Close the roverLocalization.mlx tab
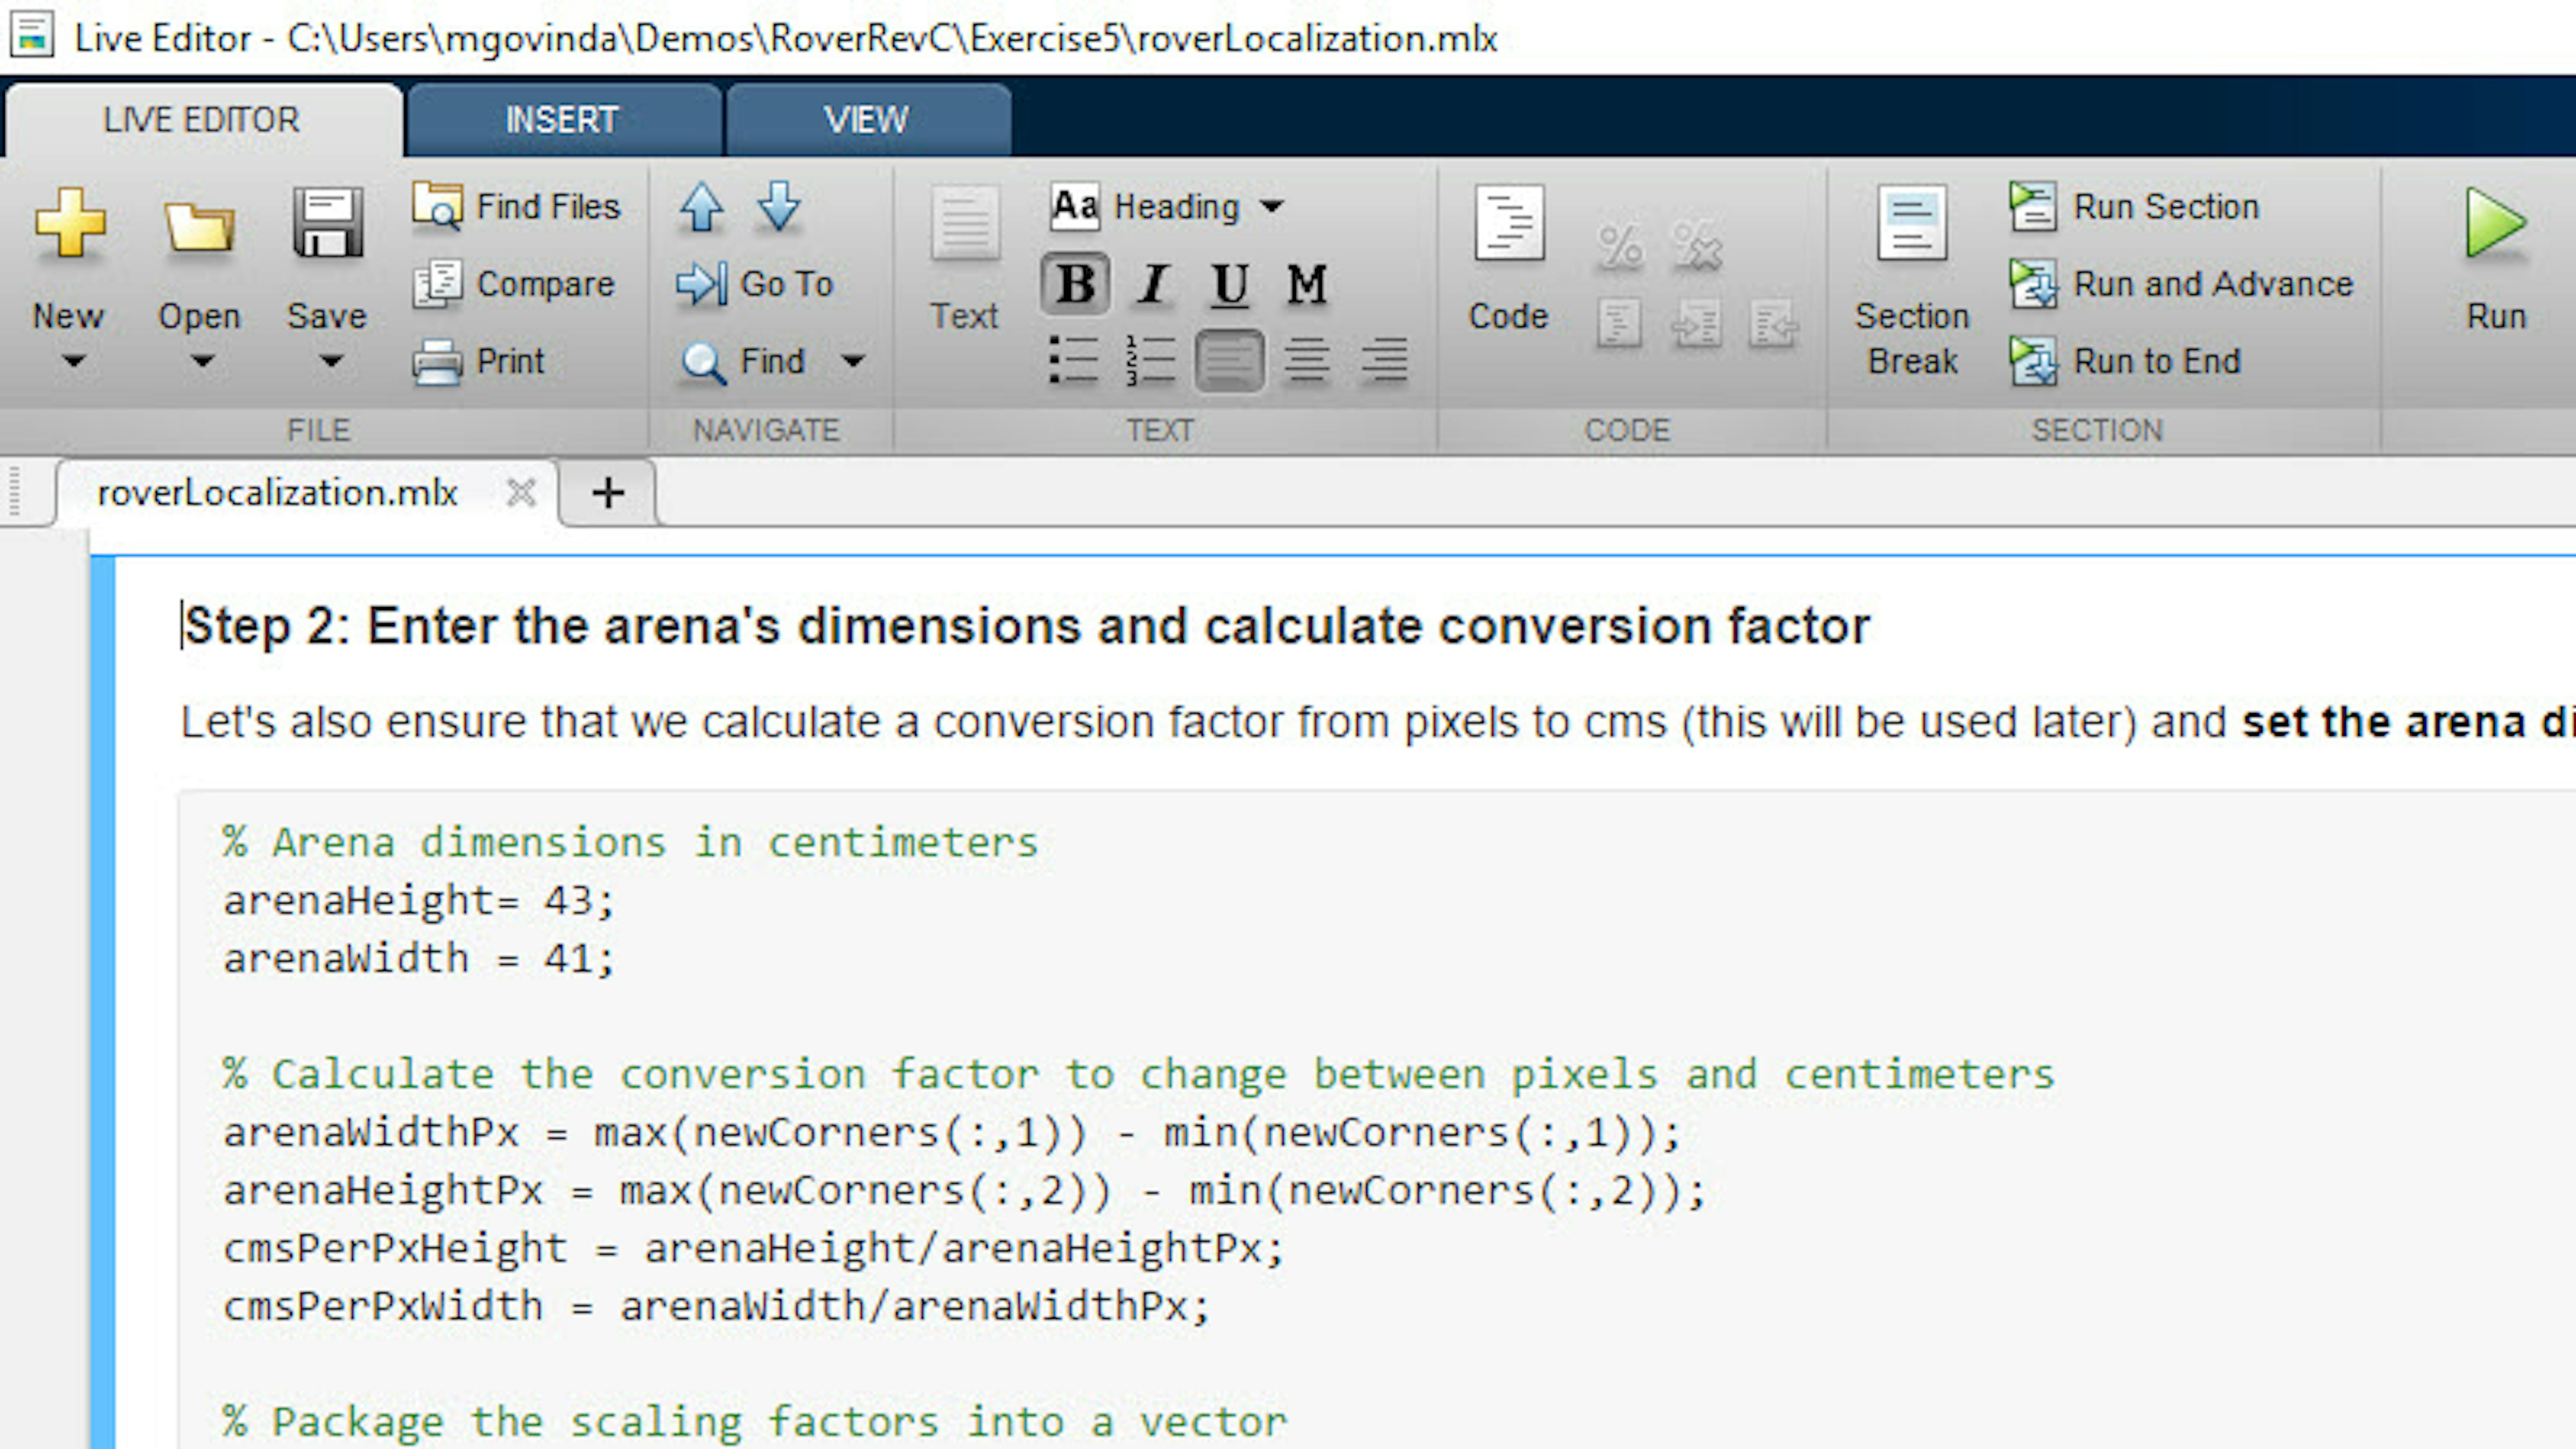This screenshot has width=2576, height=1449. 521,492
